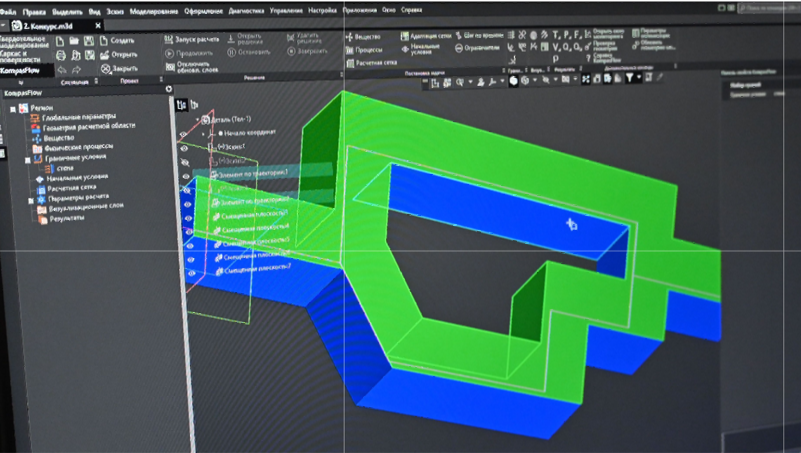This screenshot has width=801, height=453.
Task: Collapse the Граничные условия tree node
Action: [28, 159]
